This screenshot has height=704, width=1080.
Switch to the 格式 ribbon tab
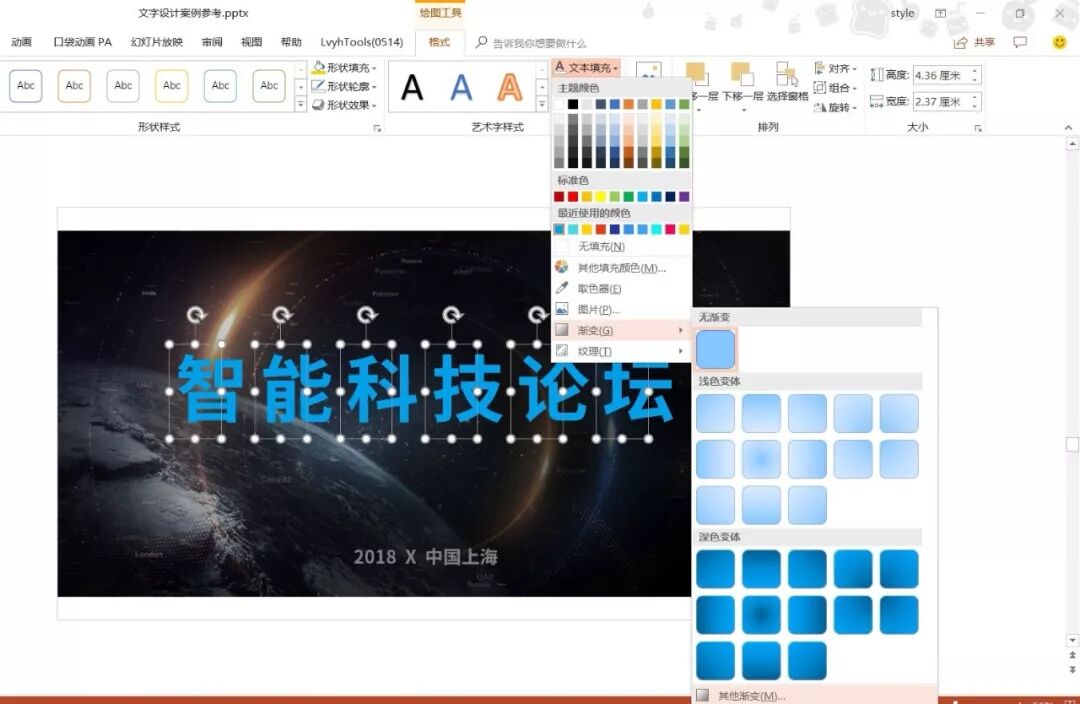439,42
